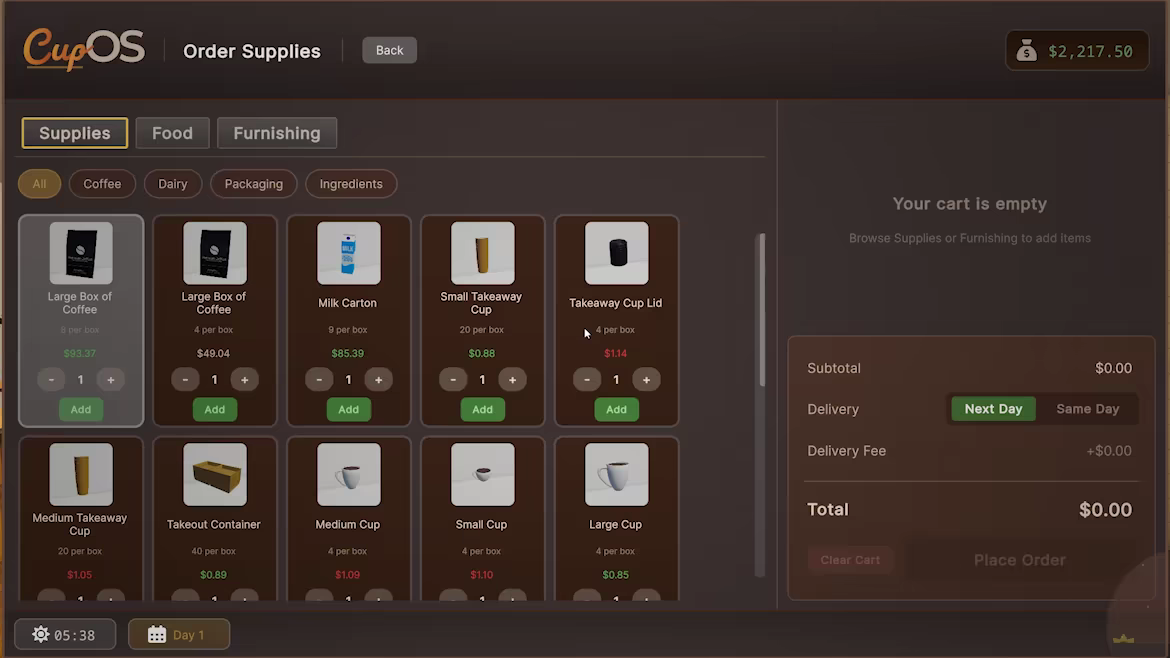Select the Takeaway Cup Lid image
Image resolution: width=1170 pixels, height=658 pixels.
(x=616, y=253)
